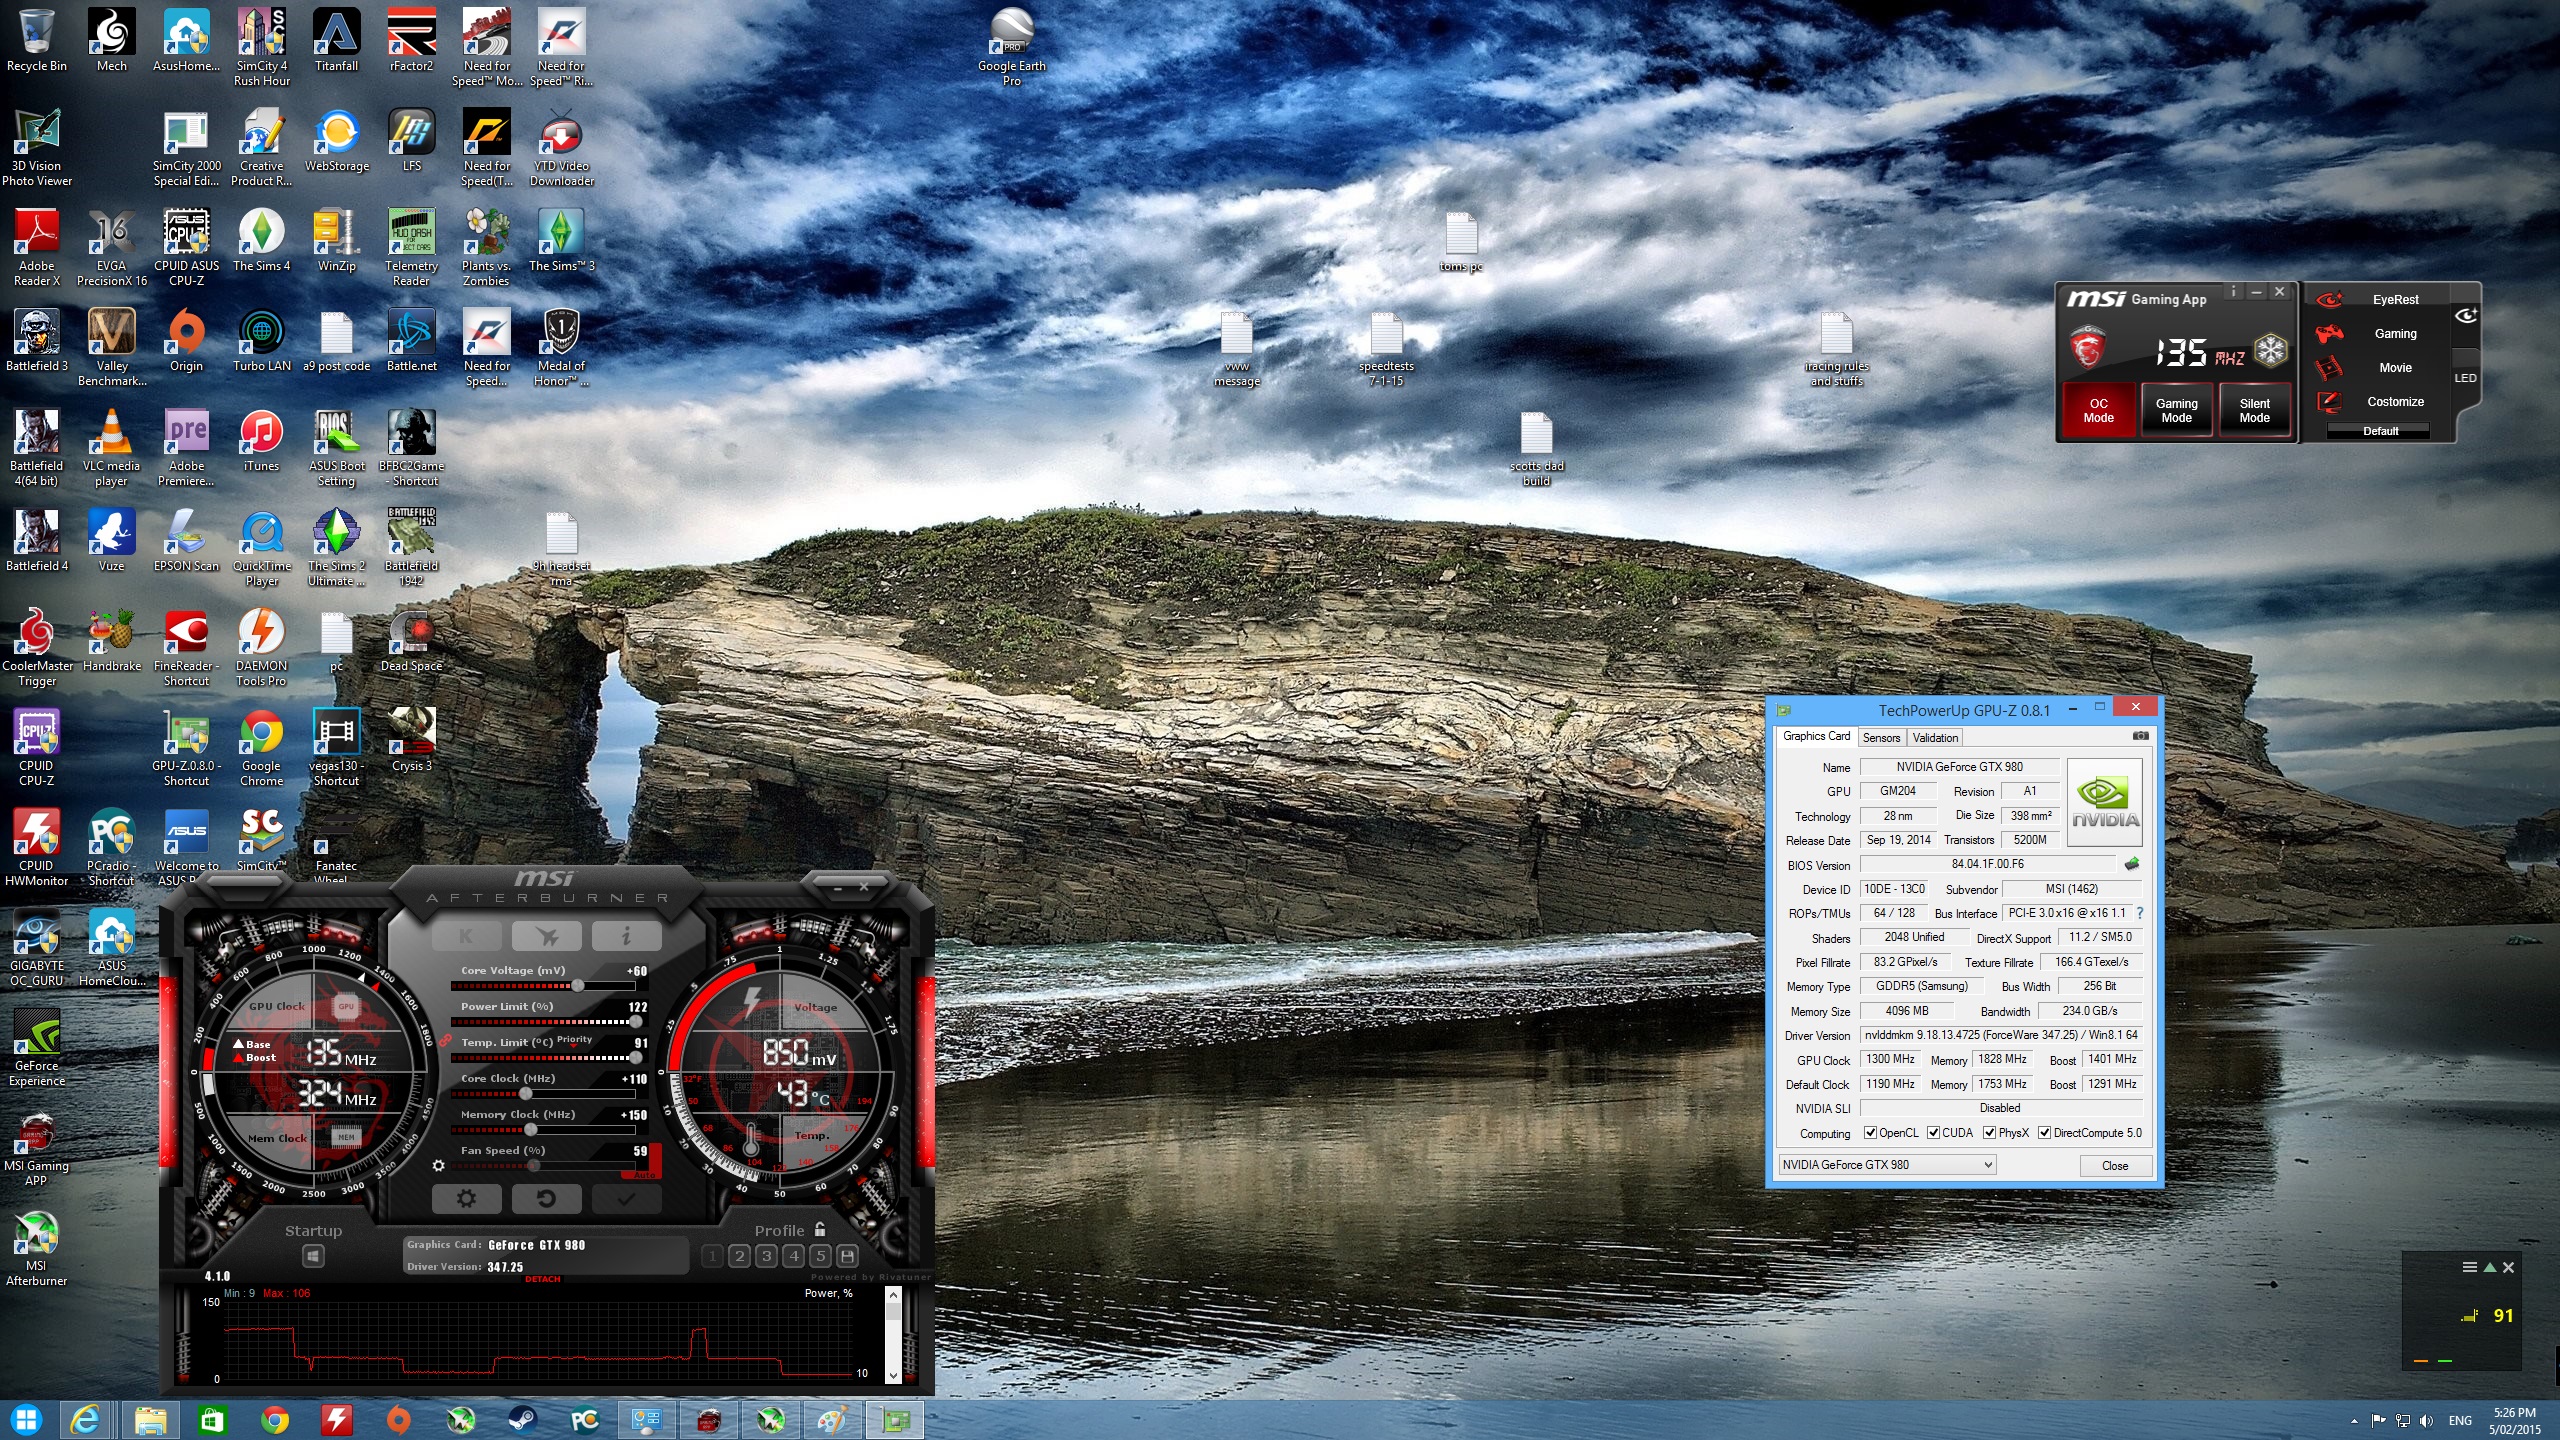Click Bus Interface question mark in GPU-Z
Viewport: 2560px width, 1440px height.
pyautogui.click(x=2140, y=913)
